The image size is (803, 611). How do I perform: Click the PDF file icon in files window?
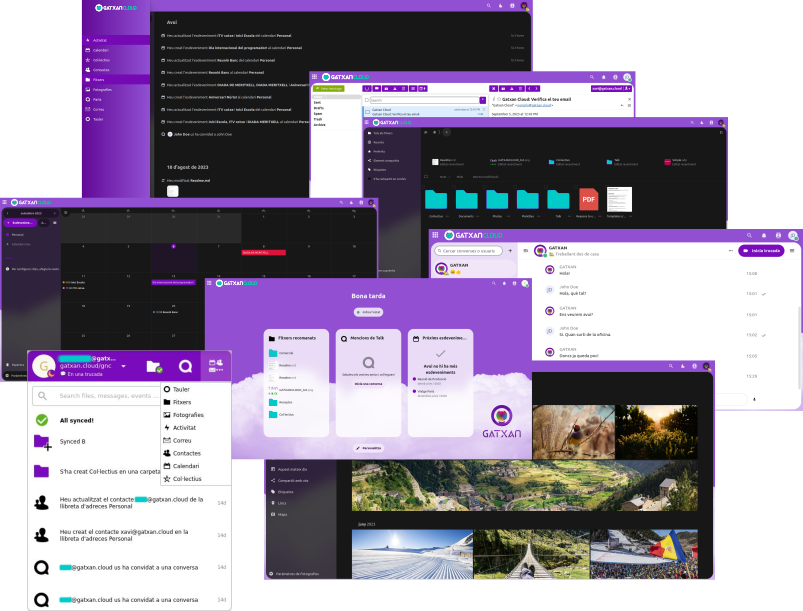click(588, 199)
